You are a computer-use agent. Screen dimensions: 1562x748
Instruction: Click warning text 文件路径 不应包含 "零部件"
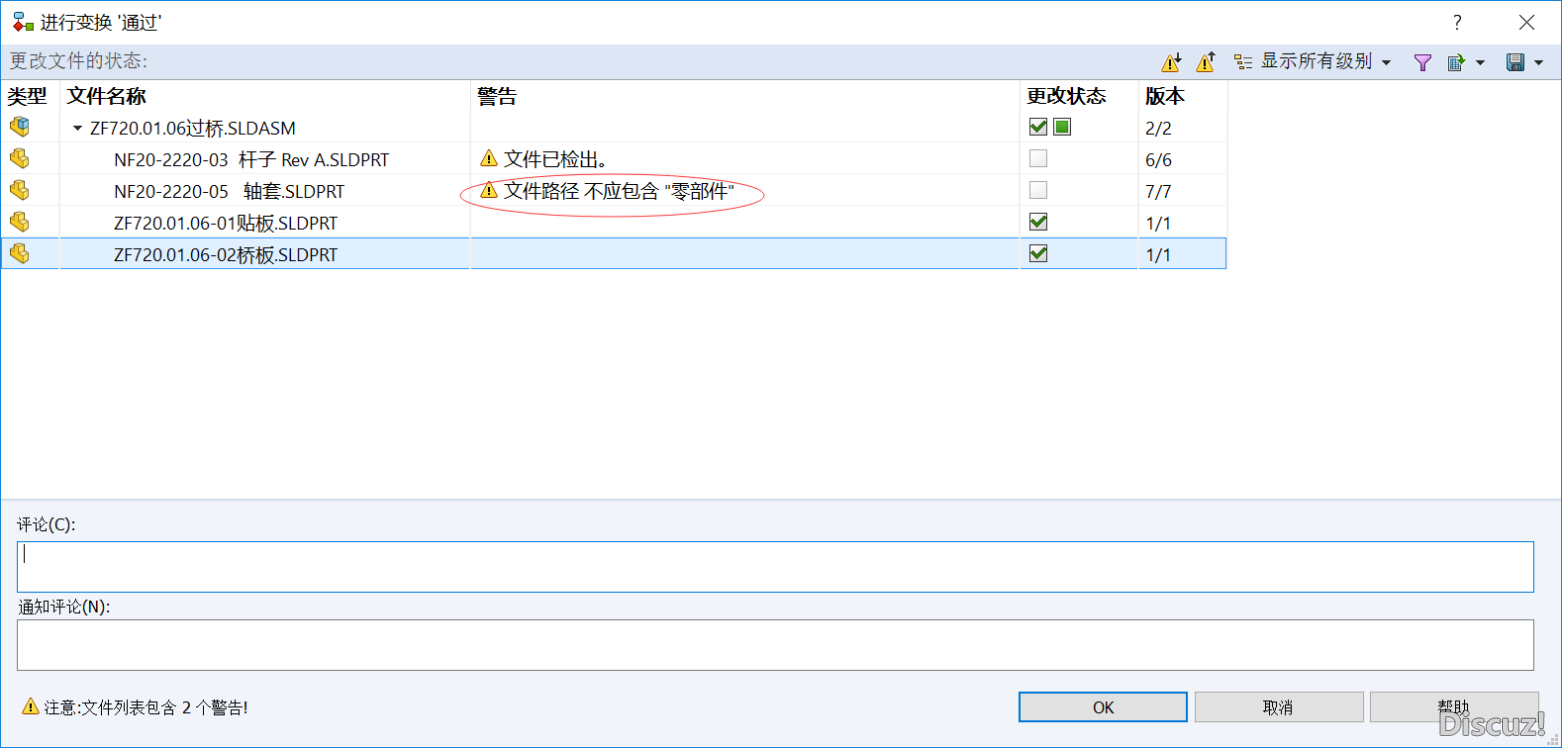pyautogui.click(x=619, y=190)
